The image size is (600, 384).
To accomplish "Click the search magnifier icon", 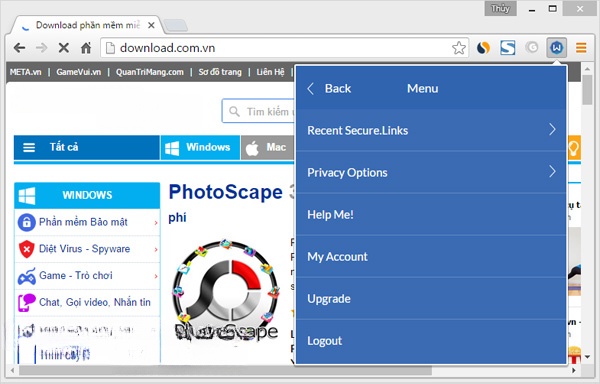I will tap(234, 112).
